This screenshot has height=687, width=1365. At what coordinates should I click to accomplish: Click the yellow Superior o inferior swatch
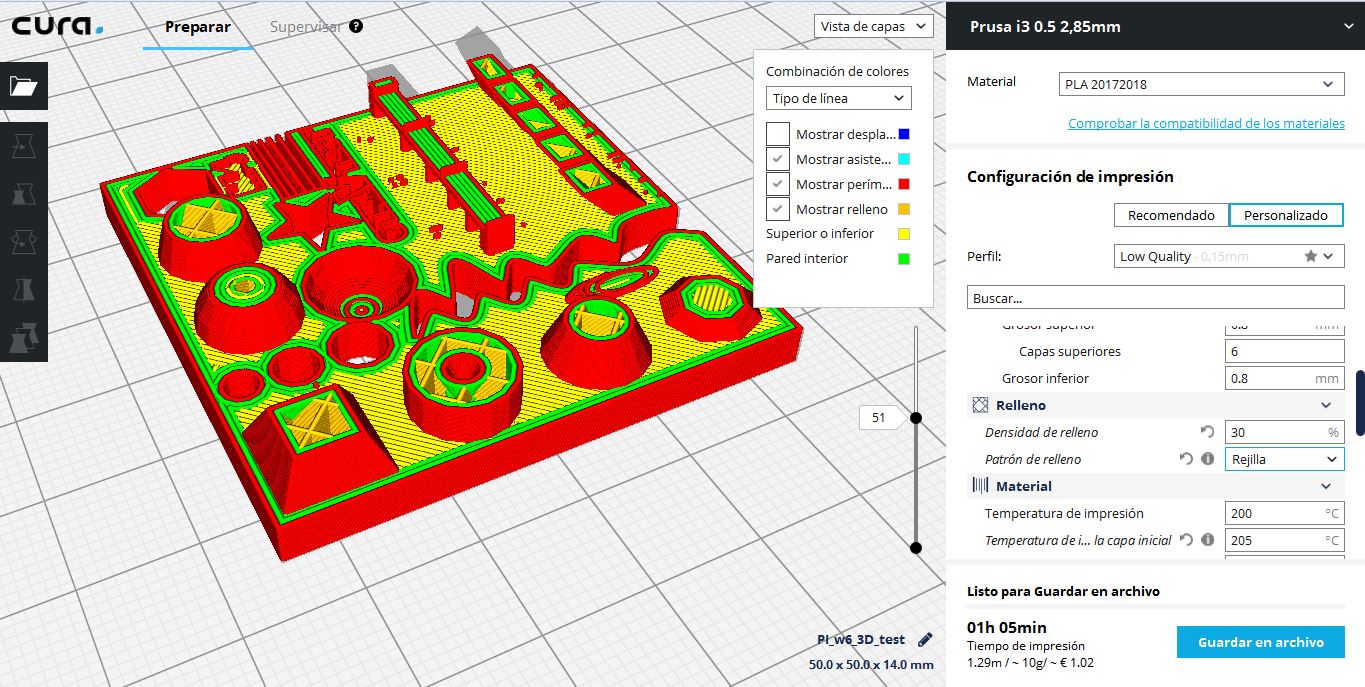coord(904,233)
